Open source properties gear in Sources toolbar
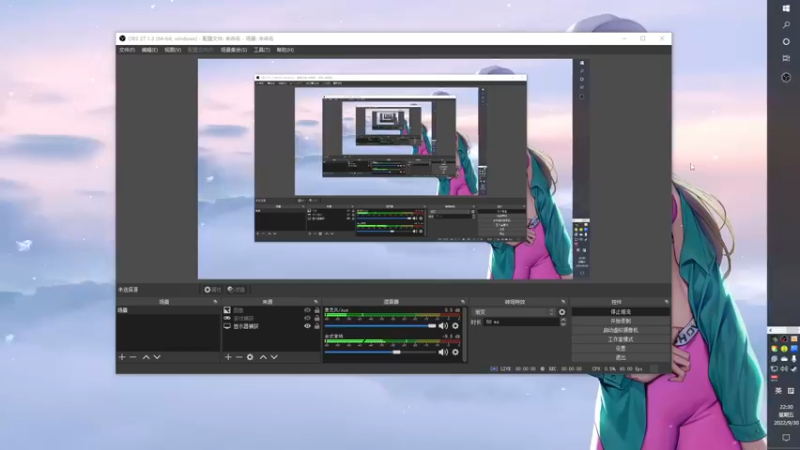 250,357
